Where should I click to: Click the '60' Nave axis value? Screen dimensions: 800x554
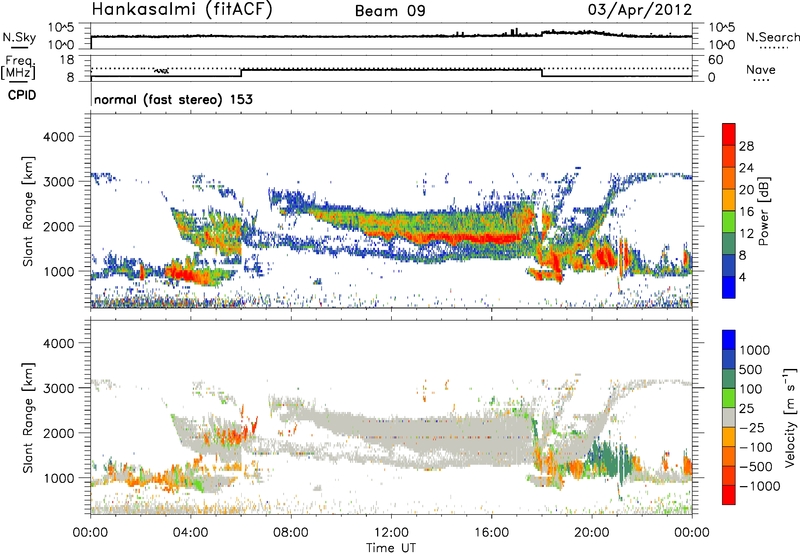[x=715, y=60]
